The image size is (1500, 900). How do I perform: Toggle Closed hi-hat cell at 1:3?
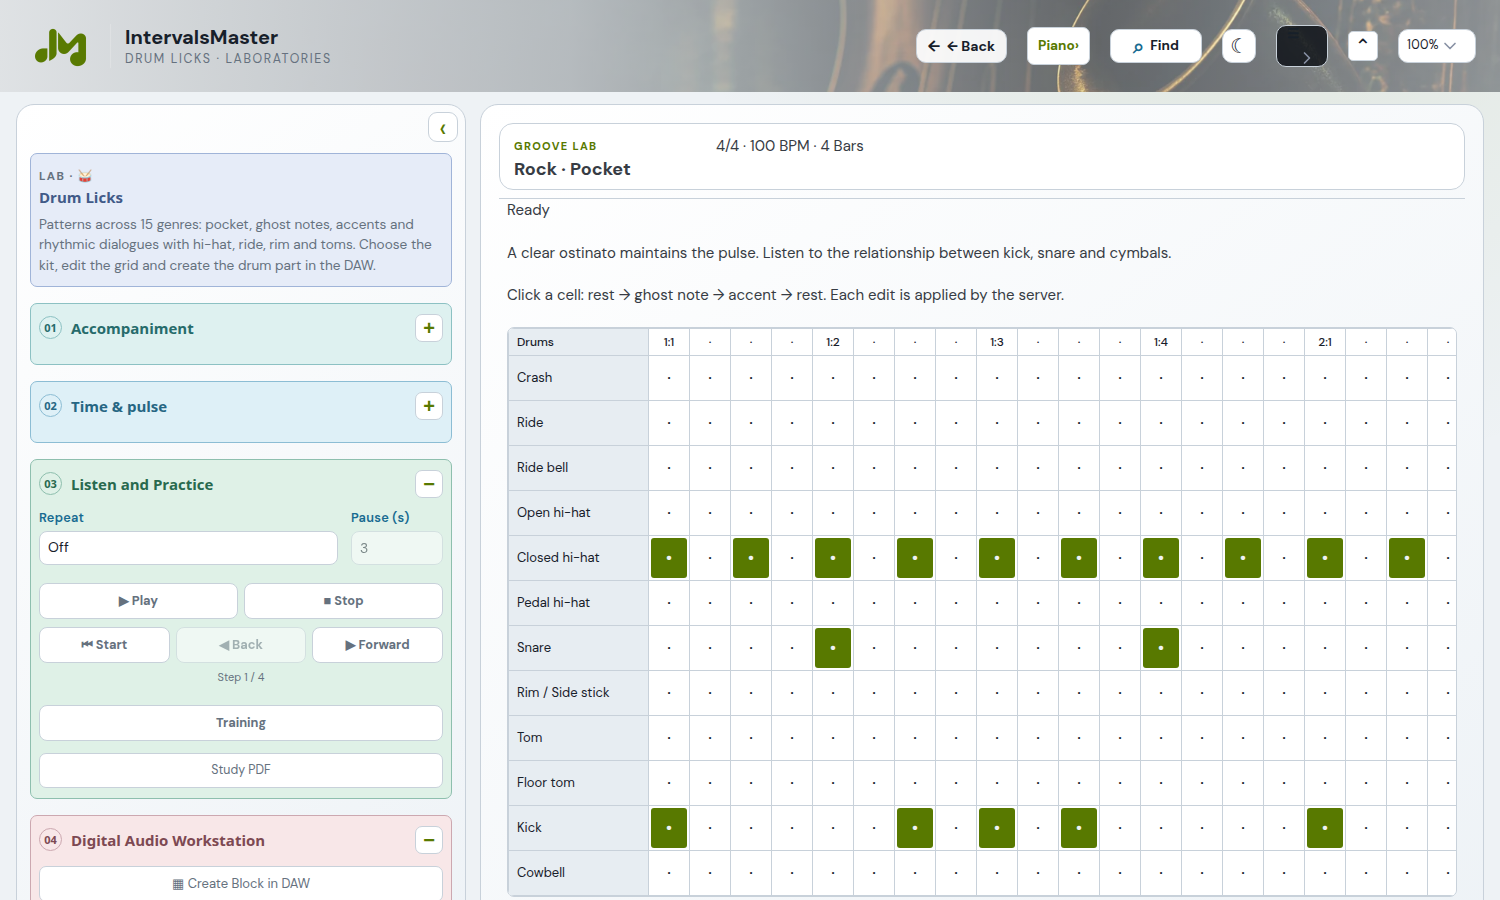point(997,558)
